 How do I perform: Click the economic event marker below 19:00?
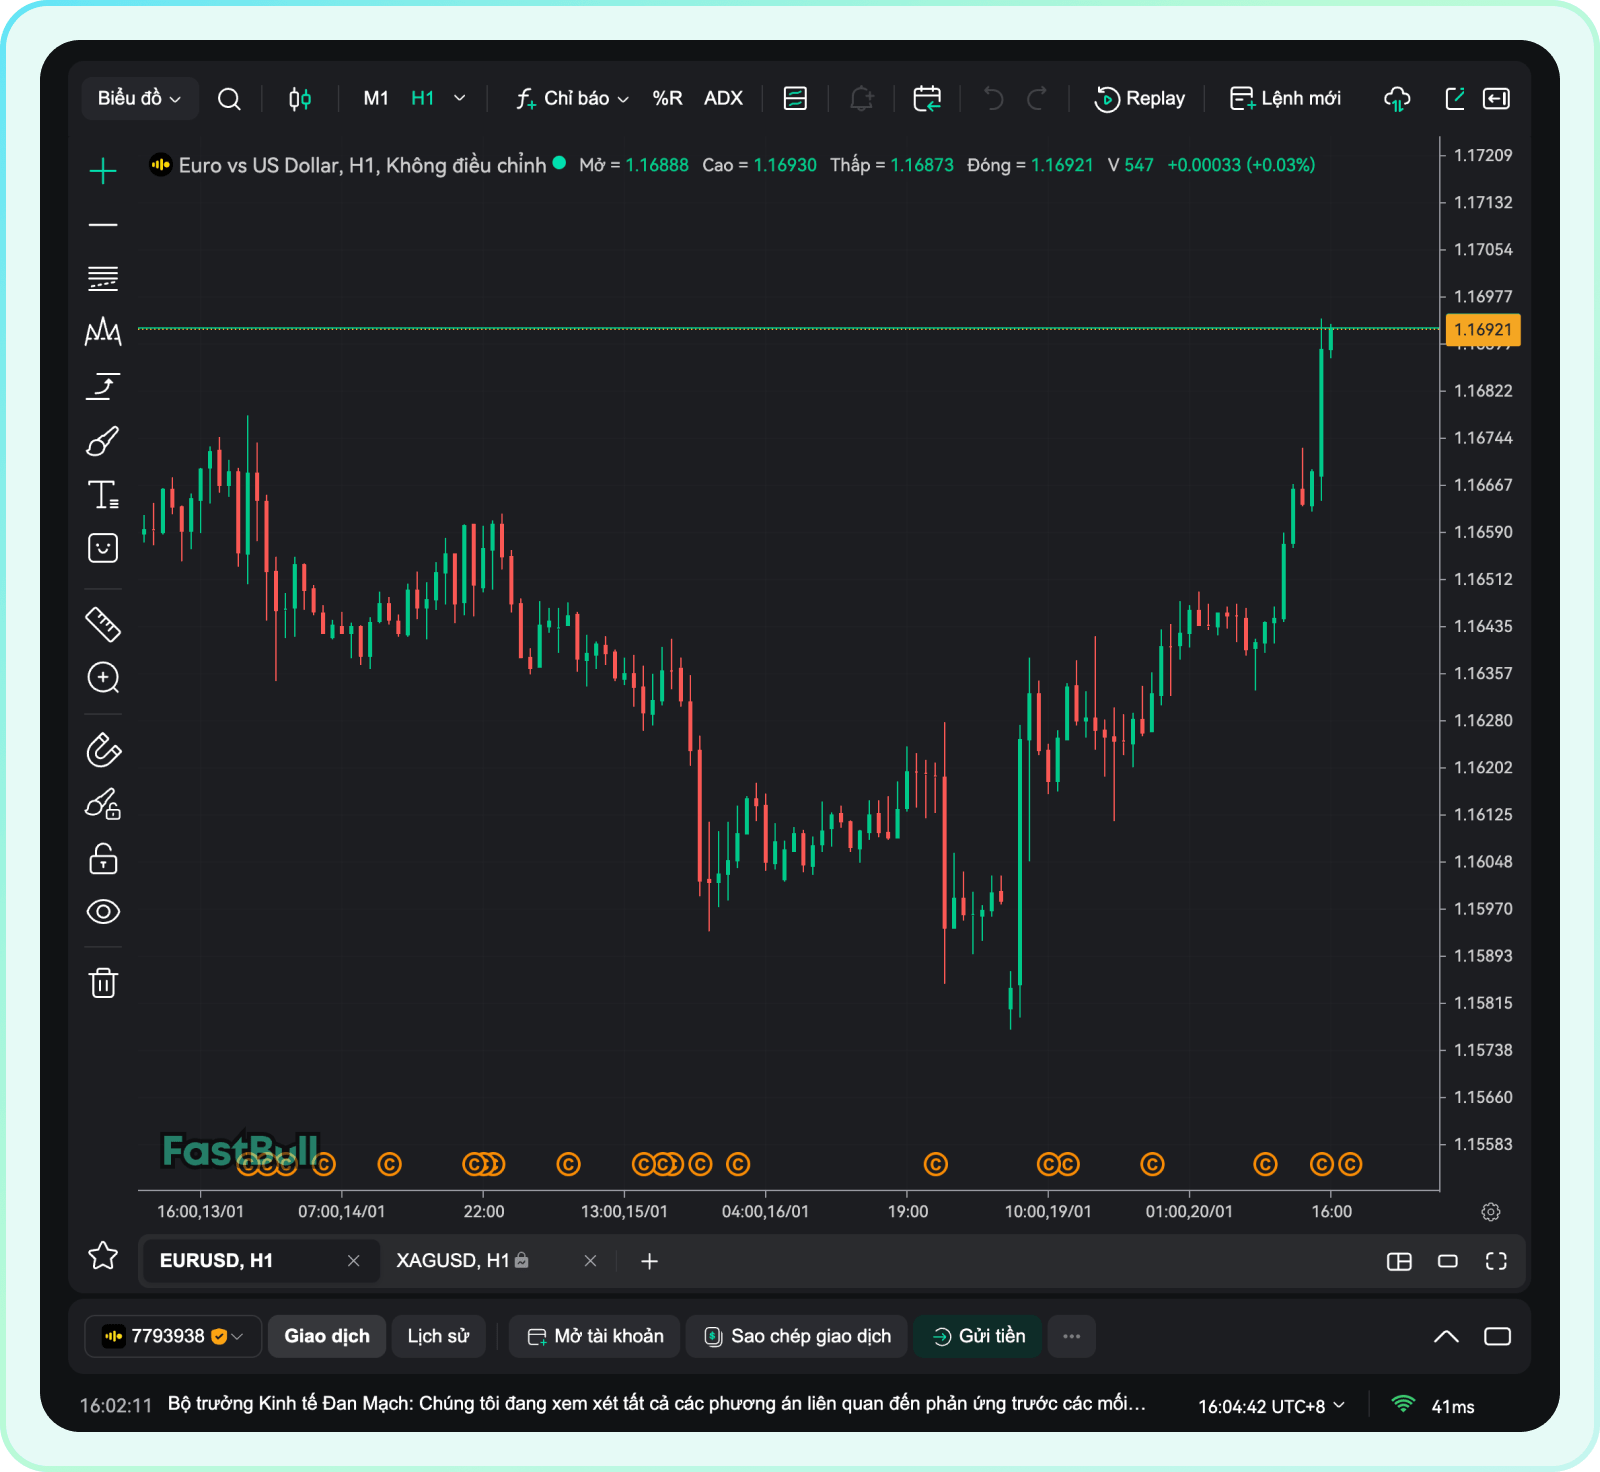(x=935, y=1164)
